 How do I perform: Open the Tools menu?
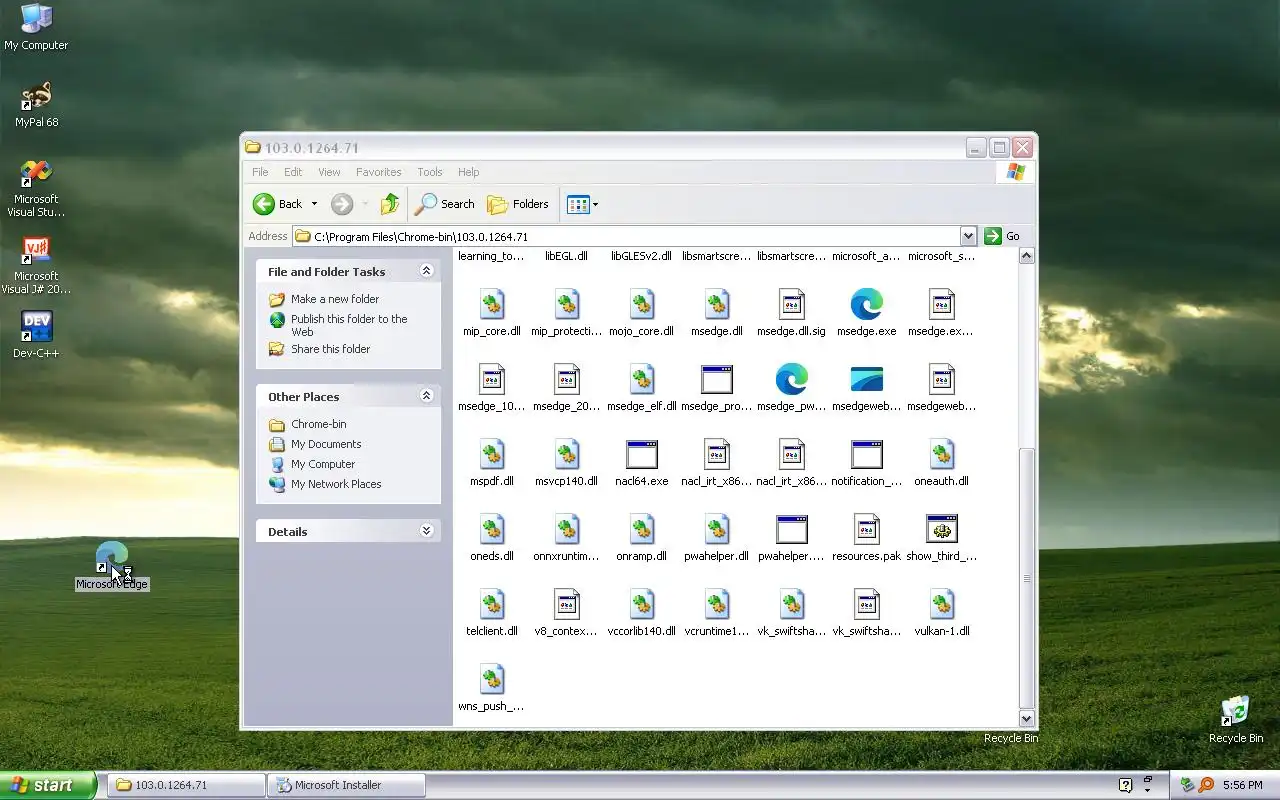pos(430,172)
